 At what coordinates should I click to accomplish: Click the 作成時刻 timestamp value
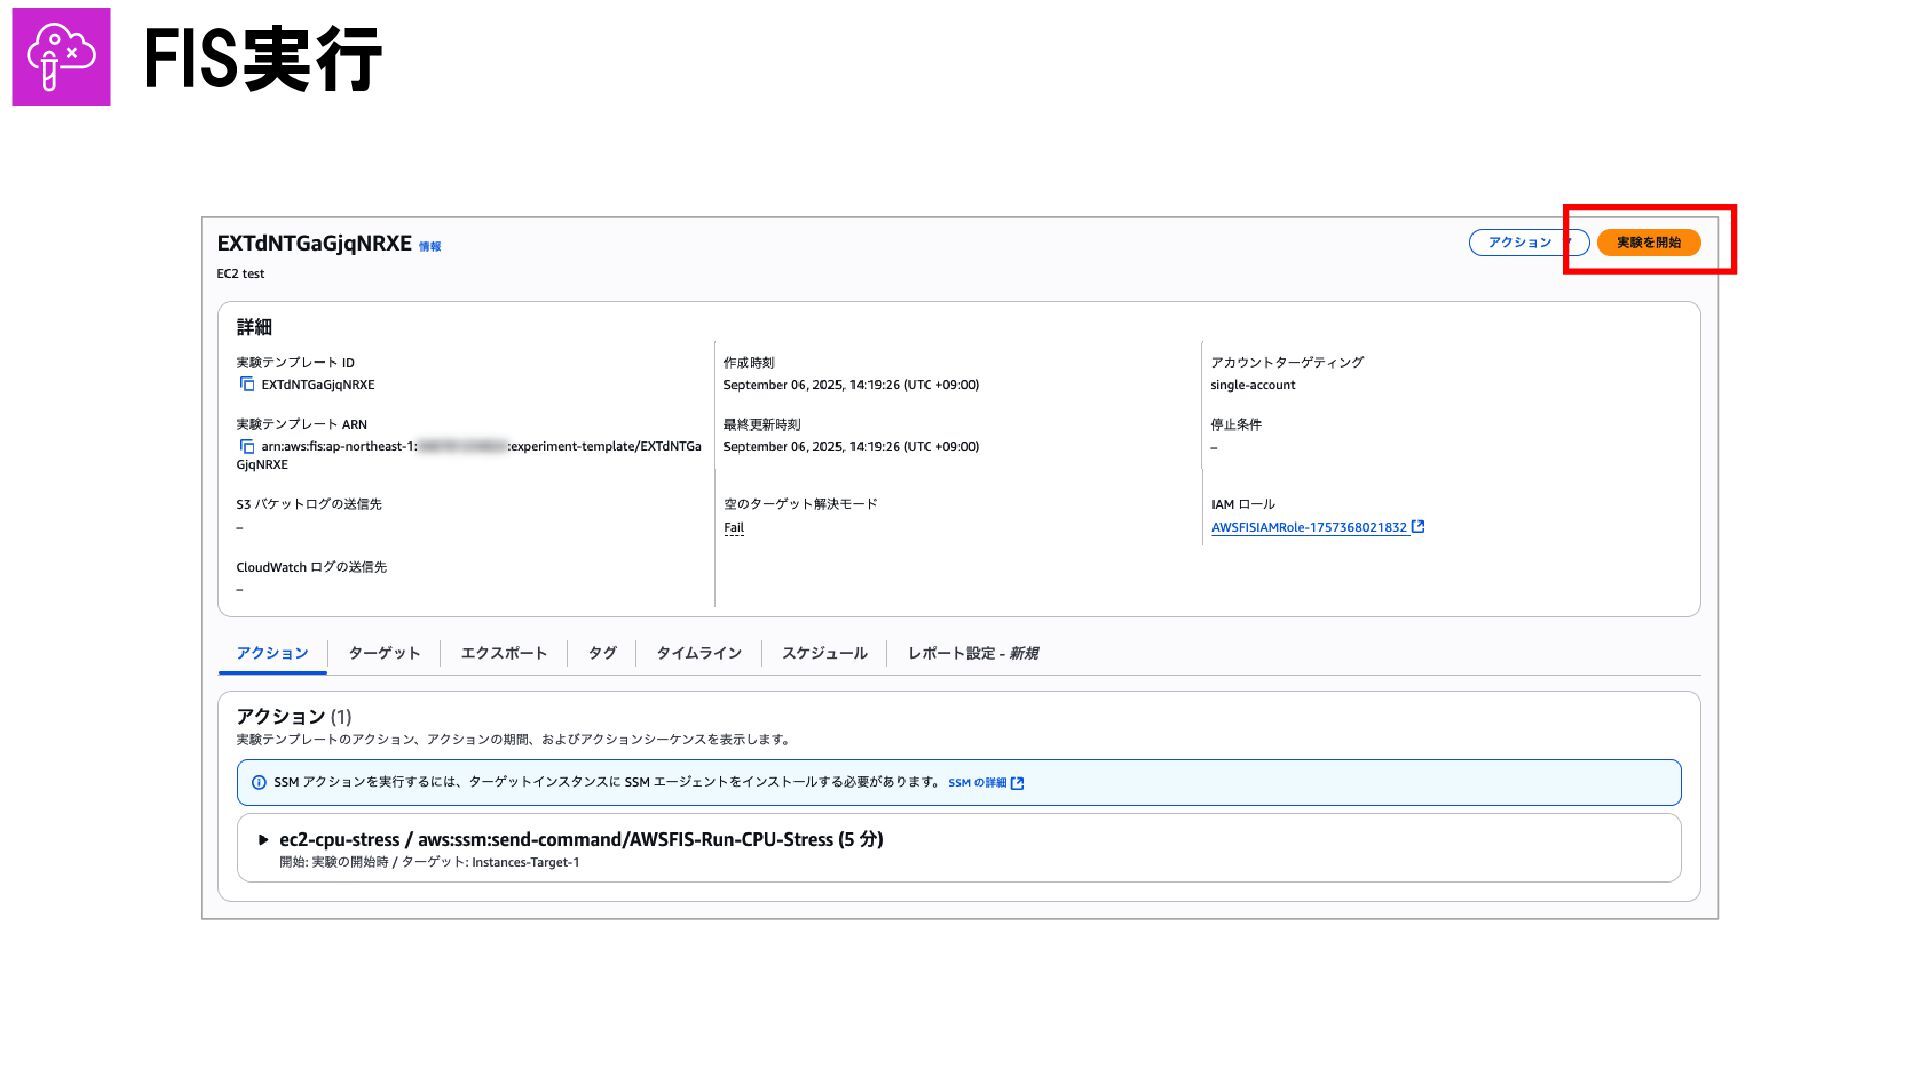[x=851, y=385]
